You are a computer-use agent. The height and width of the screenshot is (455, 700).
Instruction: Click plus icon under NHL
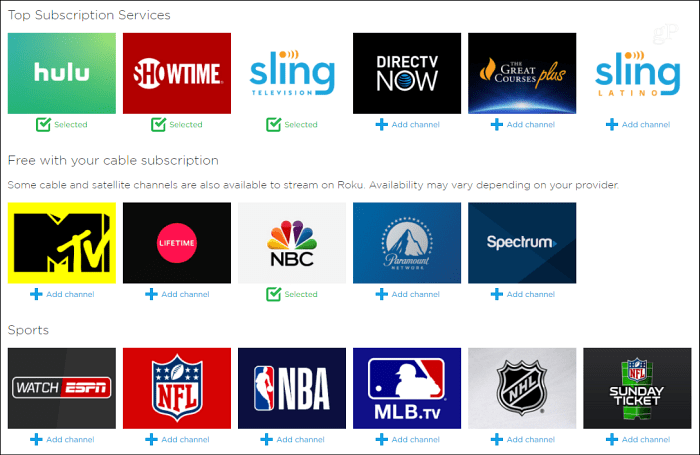coord(497,439)
